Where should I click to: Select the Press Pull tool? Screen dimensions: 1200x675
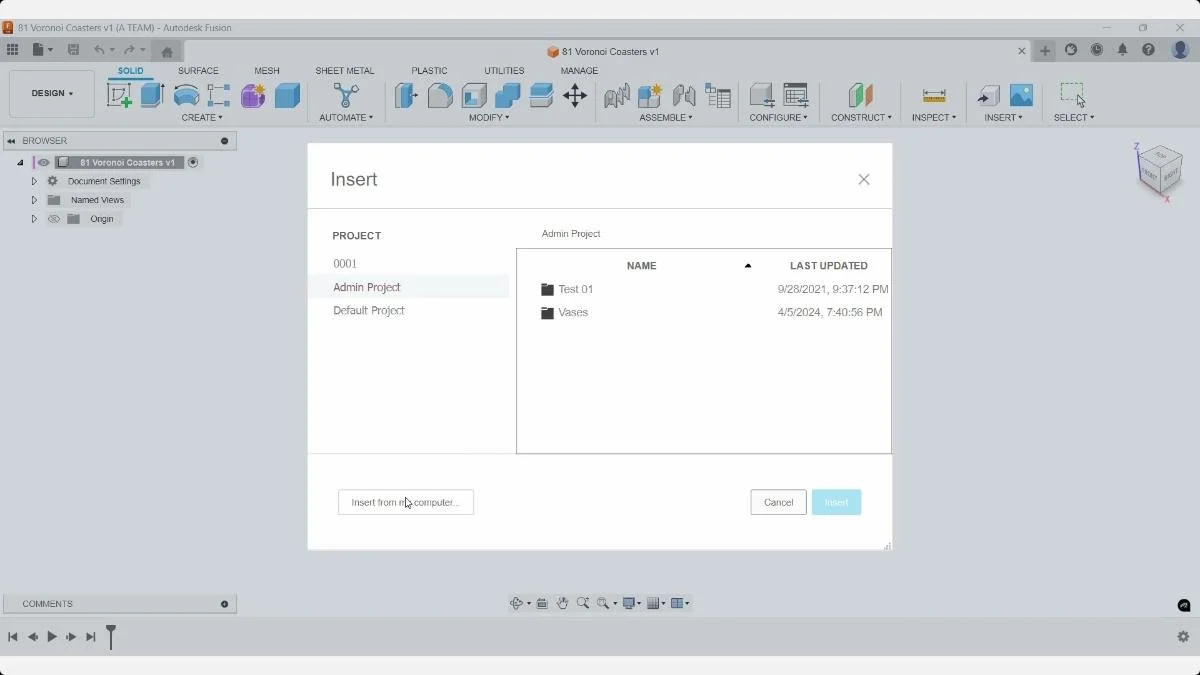[406, 95]
